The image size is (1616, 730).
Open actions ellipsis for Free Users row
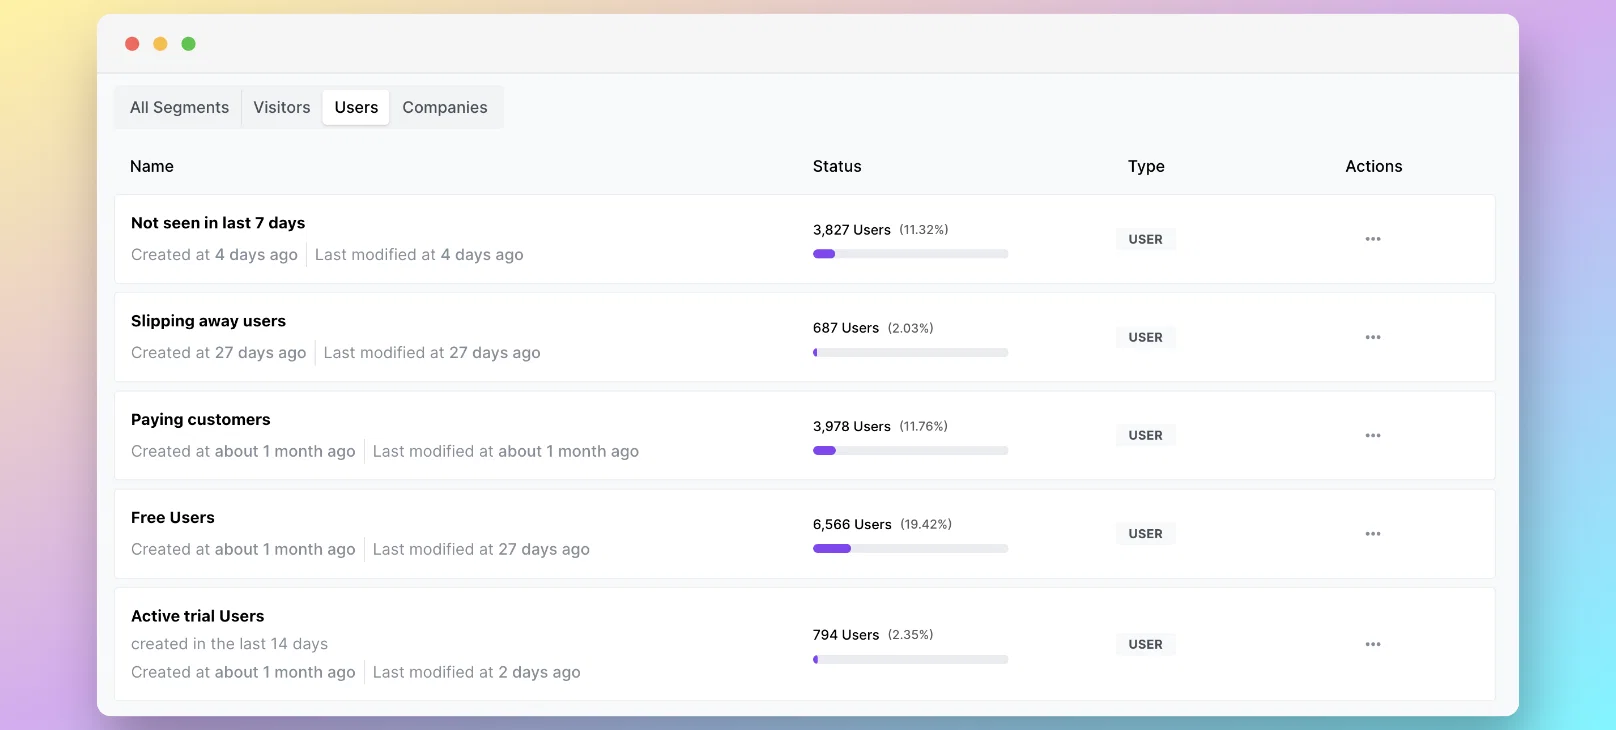tap(1373, 534)
